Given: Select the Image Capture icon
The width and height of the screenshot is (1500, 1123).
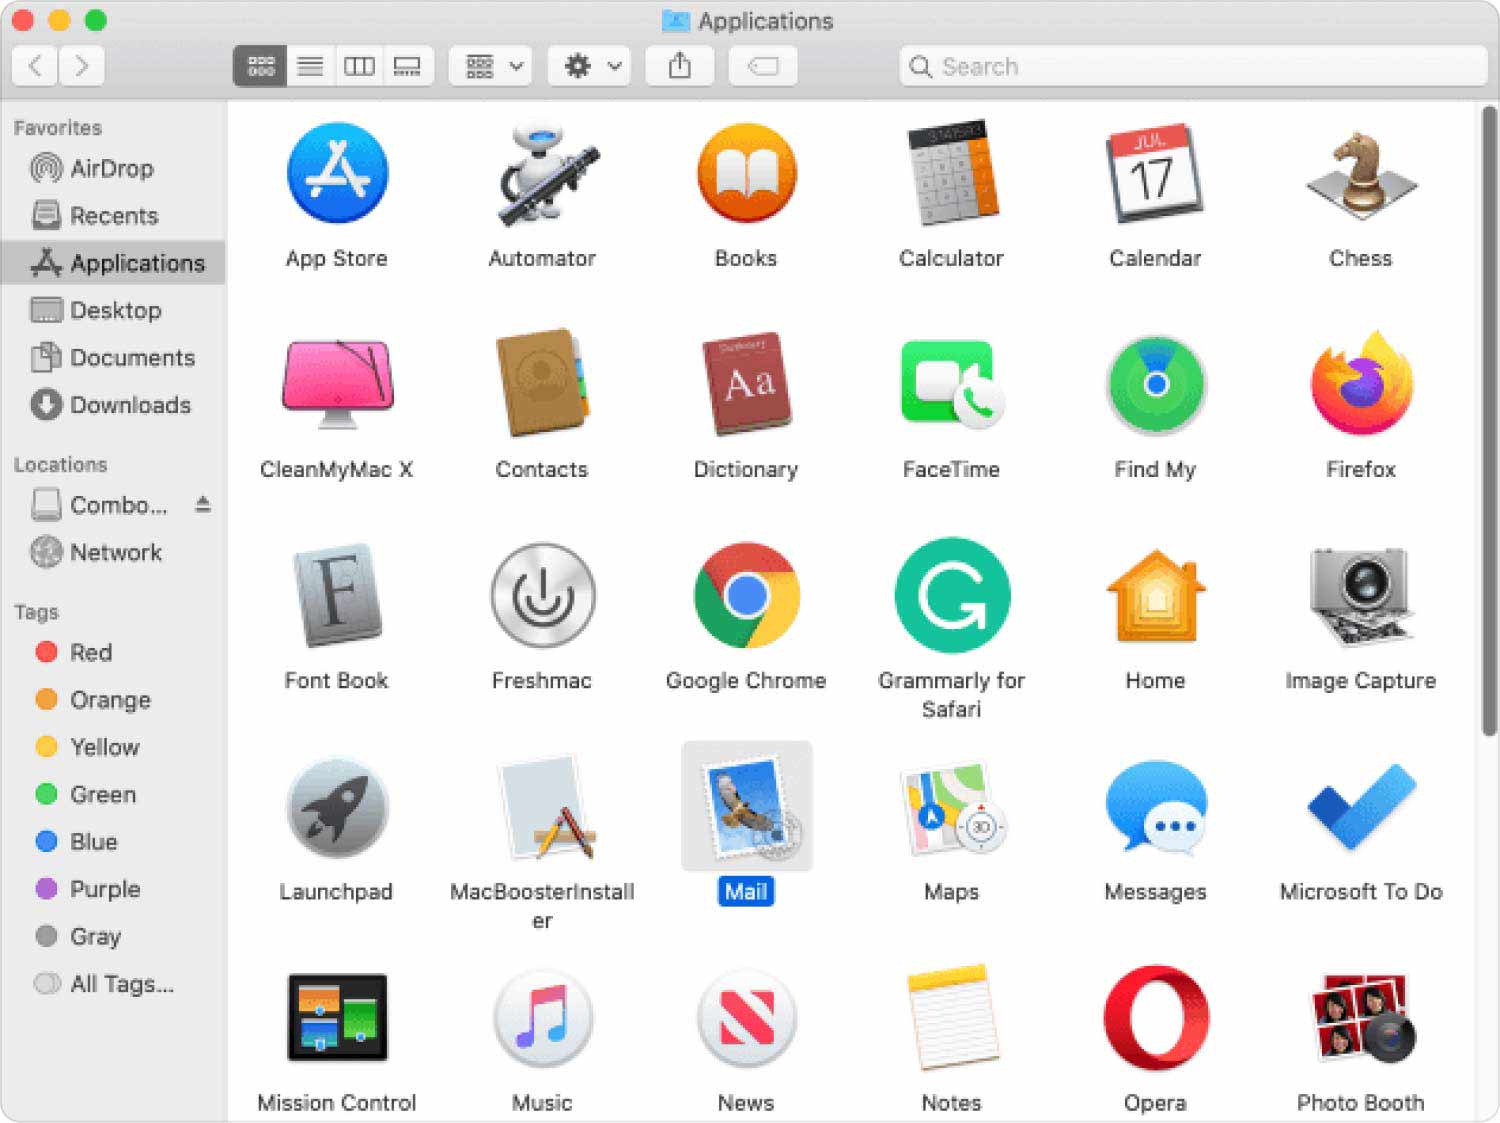Looking at the screenshot, I should click(x=1360, y=595).
